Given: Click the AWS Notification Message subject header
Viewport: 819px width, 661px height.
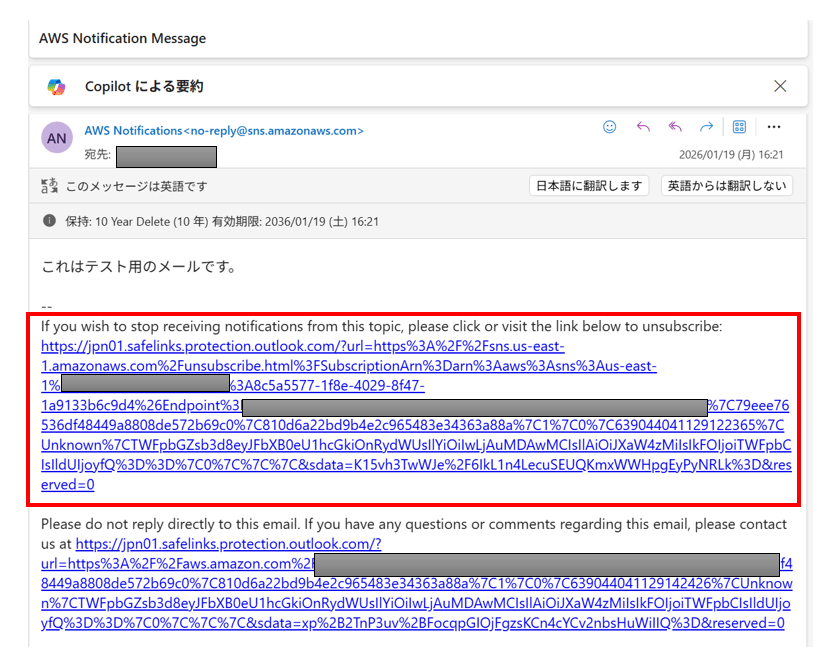Looking at the screenshot, I should click(x=122, y=39).
